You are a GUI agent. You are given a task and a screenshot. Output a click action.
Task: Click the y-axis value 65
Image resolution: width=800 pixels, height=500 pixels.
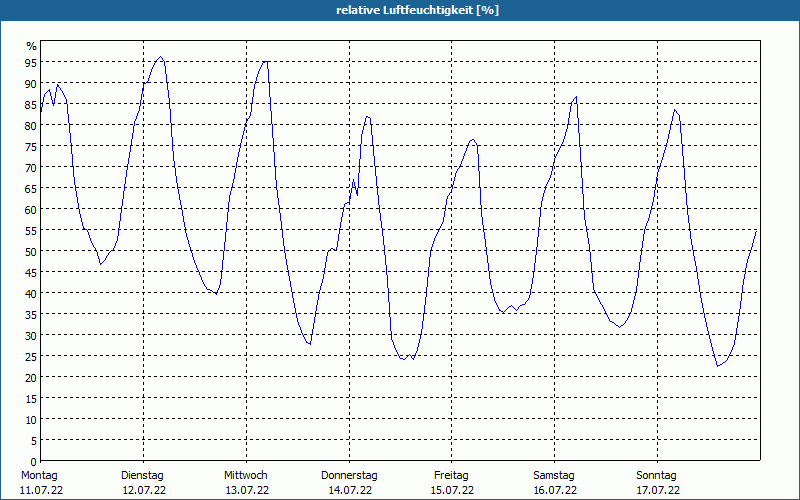point(31,189)
